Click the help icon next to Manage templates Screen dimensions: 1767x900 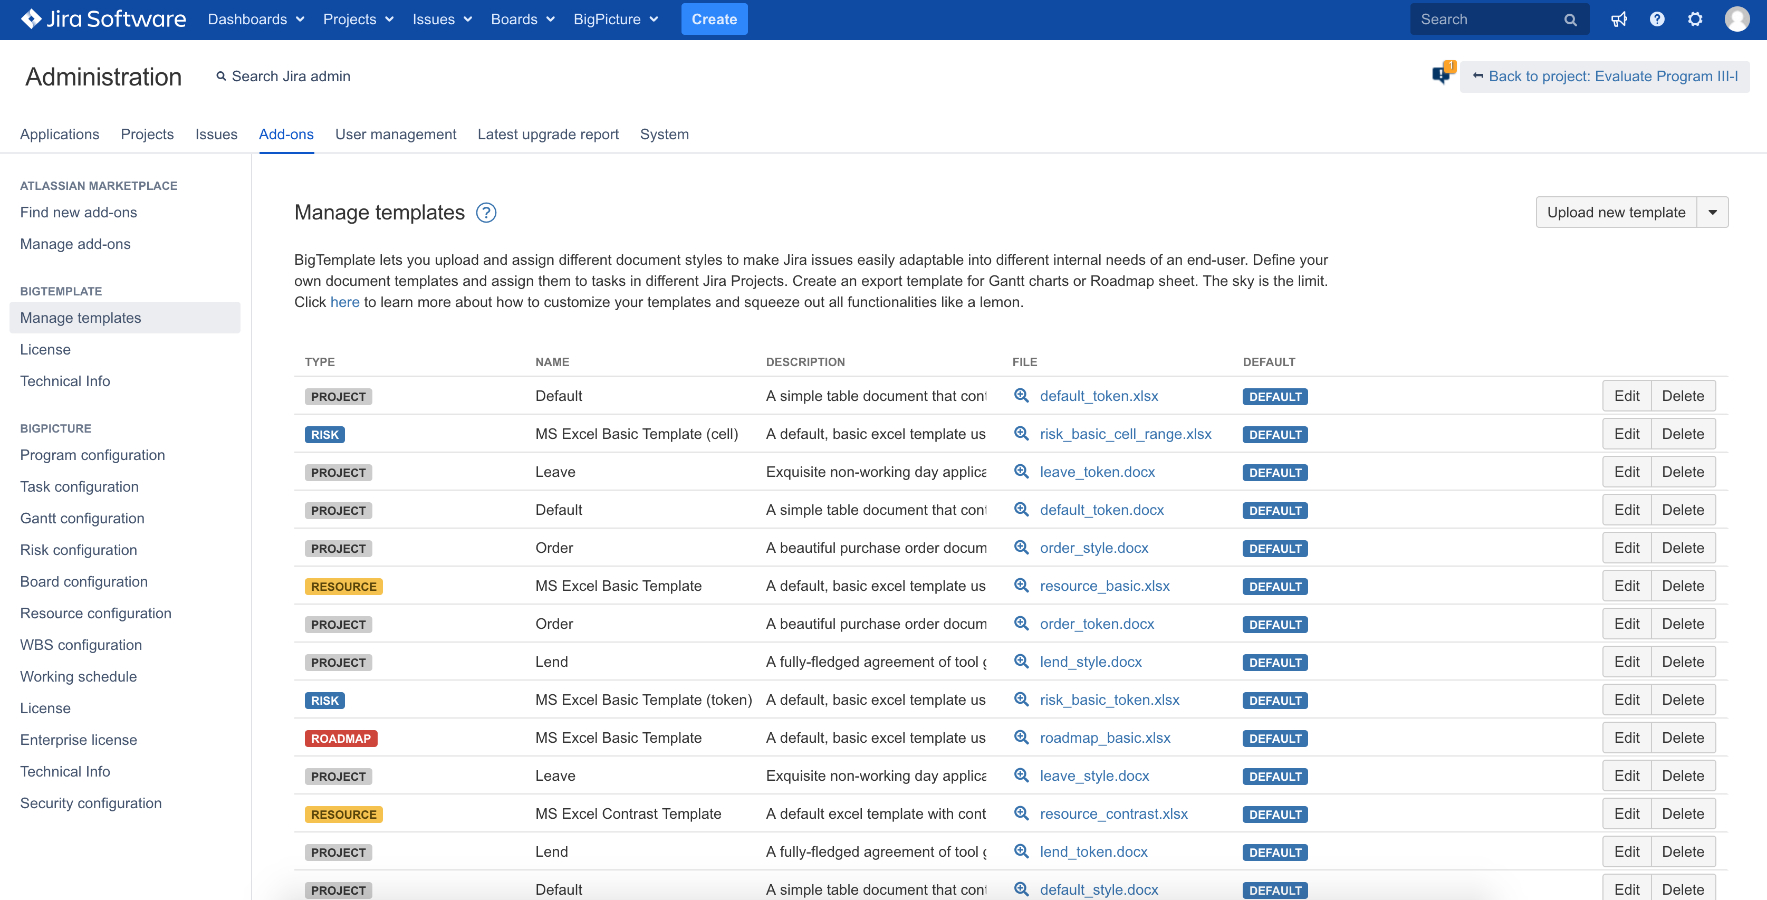[486, 212]
